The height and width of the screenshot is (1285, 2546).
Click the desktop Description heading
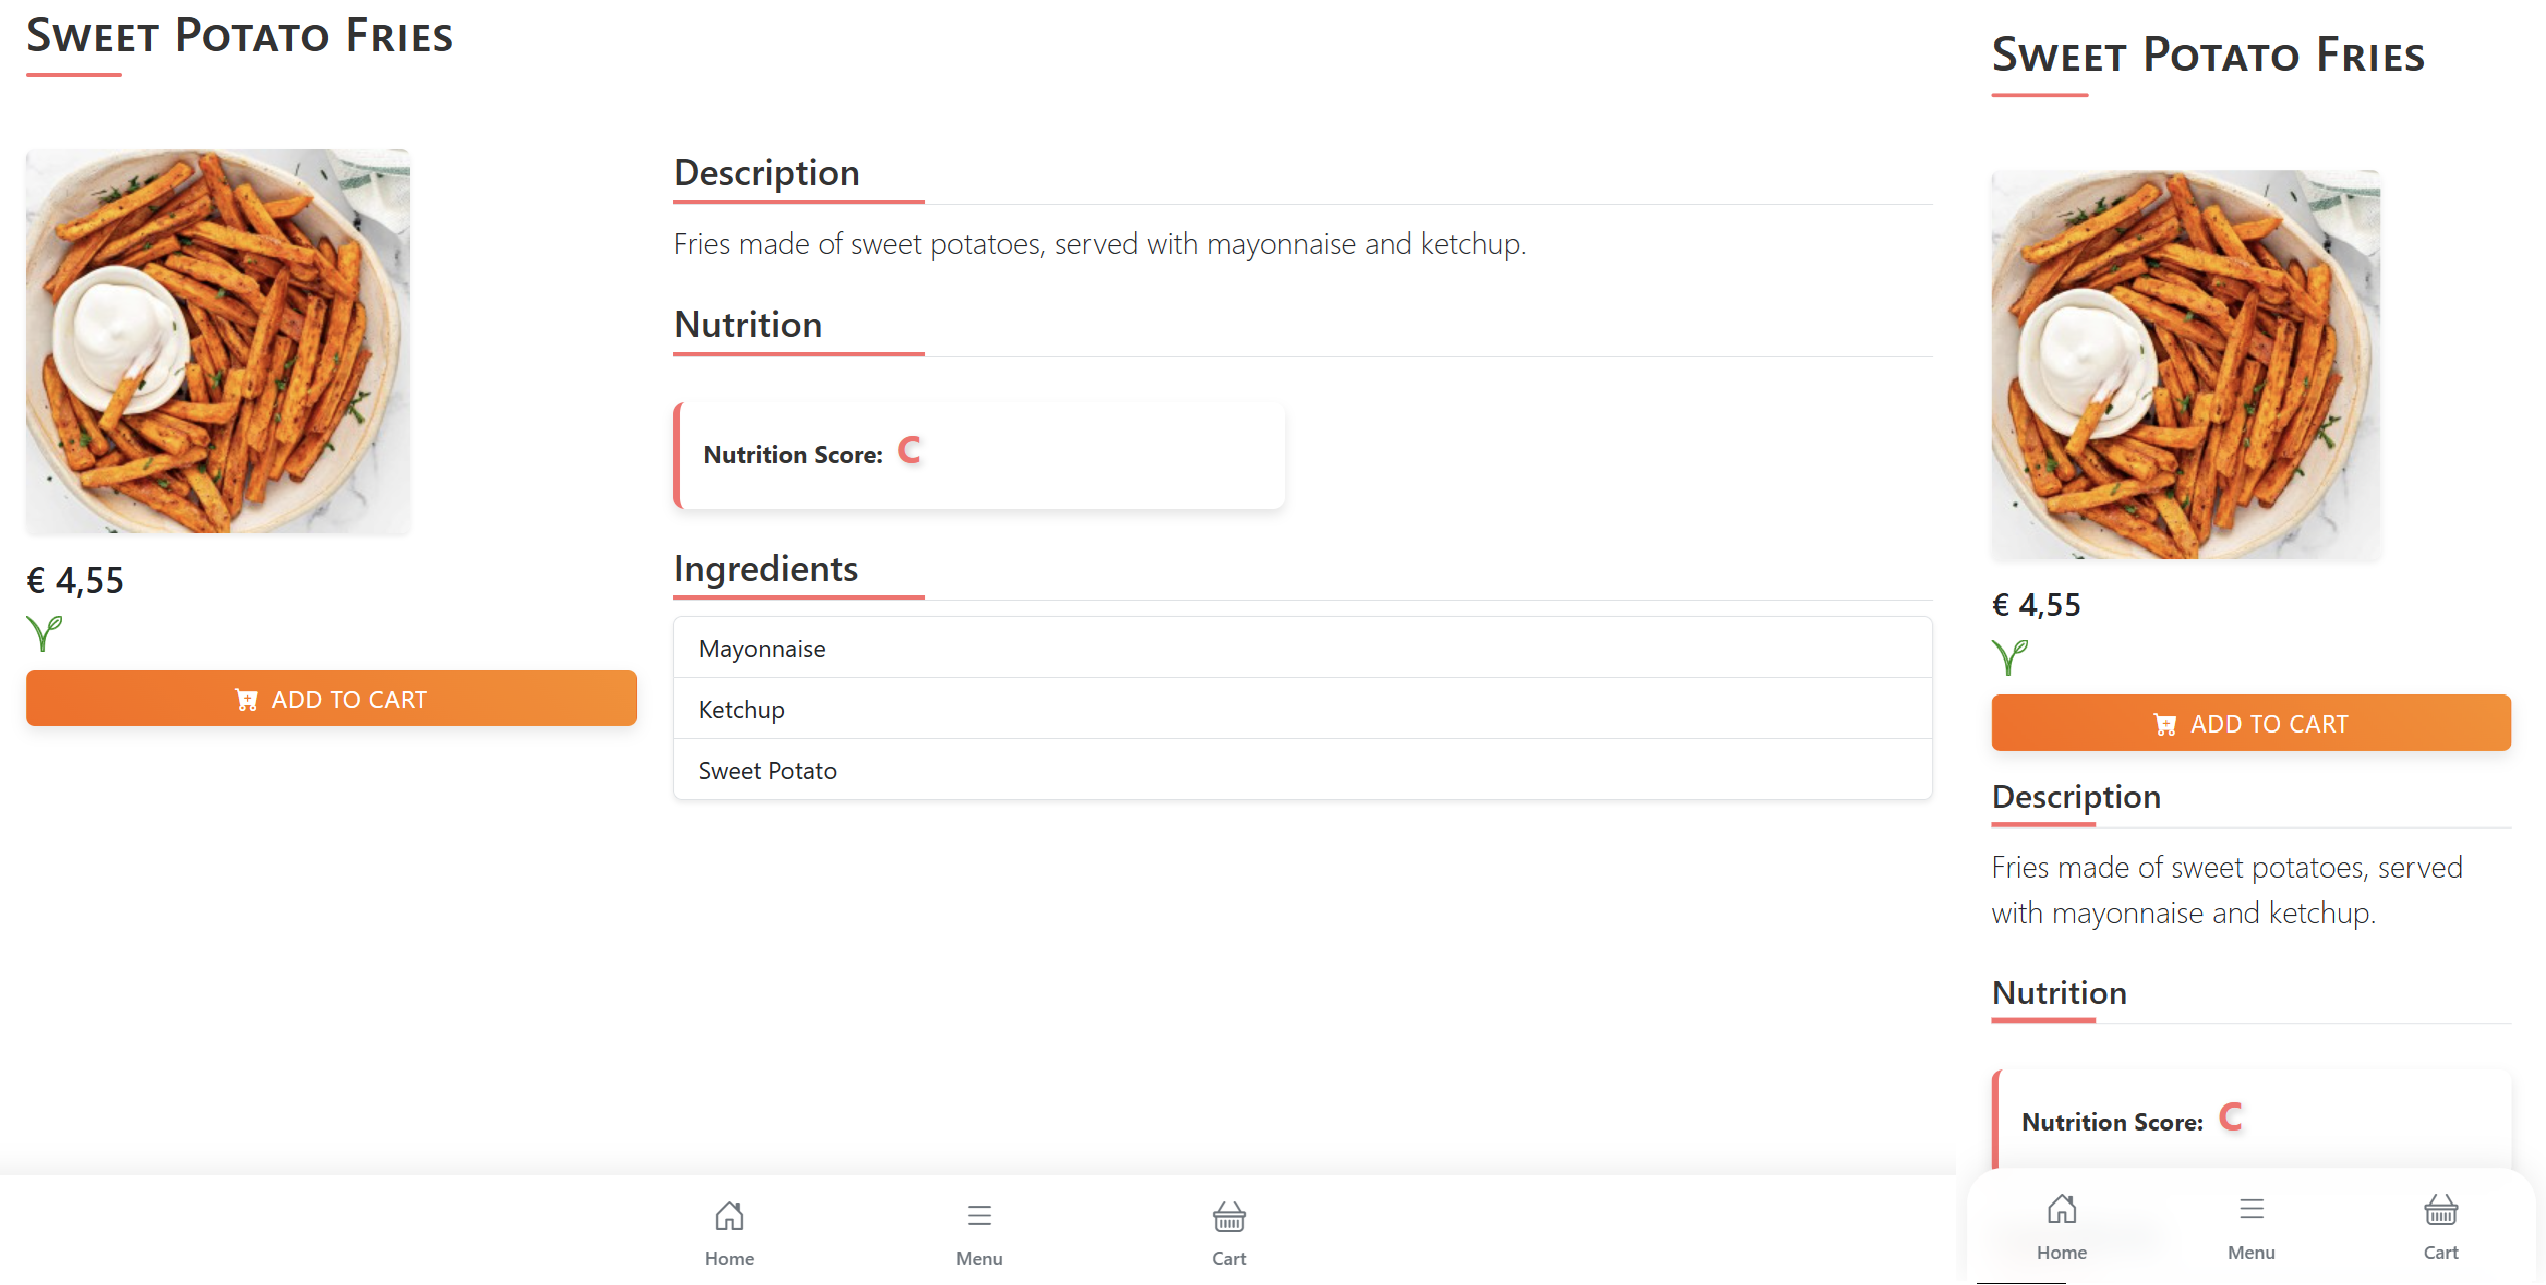tap(767, 173)
